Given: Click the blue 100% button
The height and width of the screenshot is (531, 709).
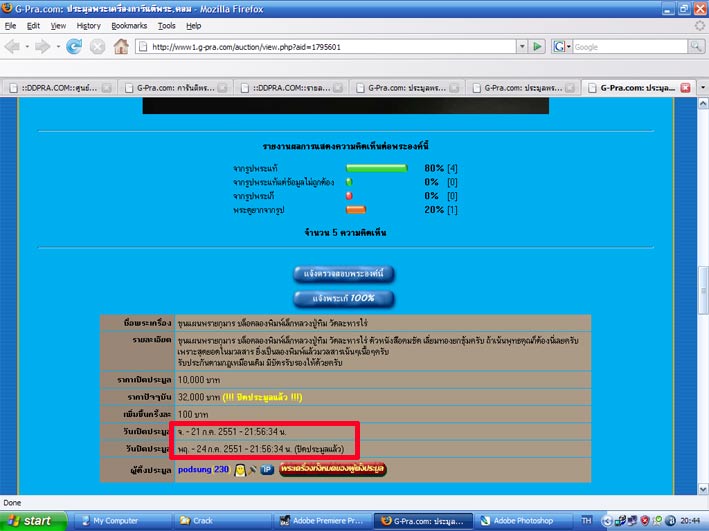Looking at the screenshot, I should click(344, 298).
